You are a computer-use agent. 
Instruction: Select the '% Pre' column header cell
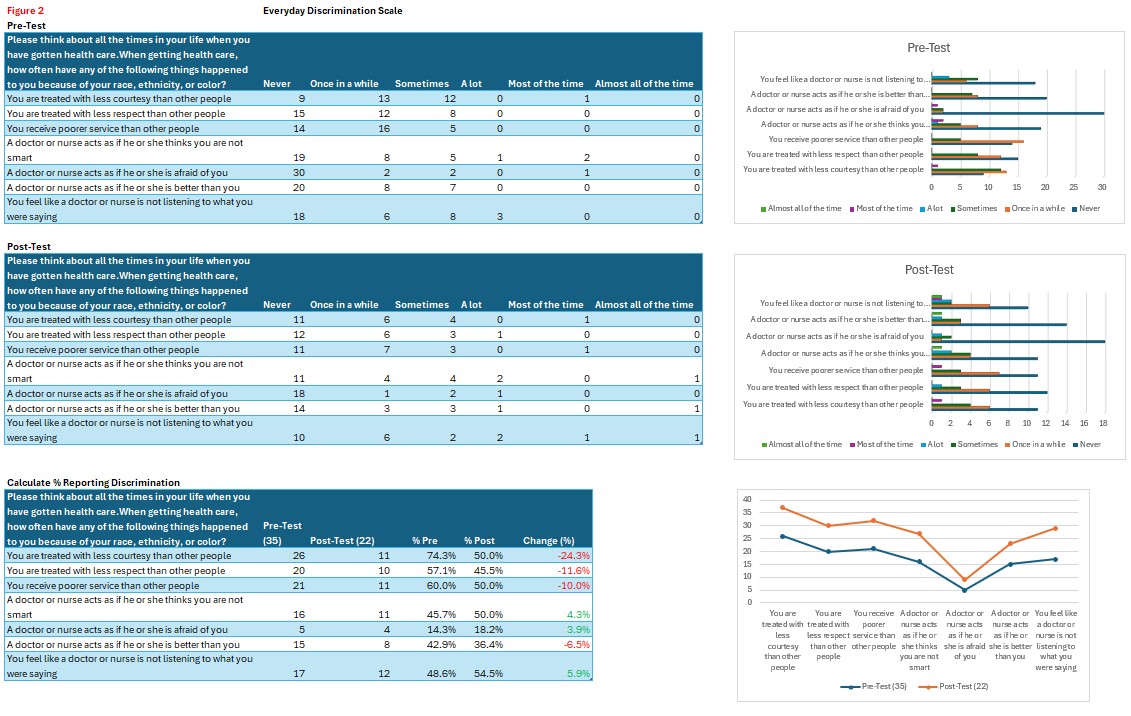(424, 541)
